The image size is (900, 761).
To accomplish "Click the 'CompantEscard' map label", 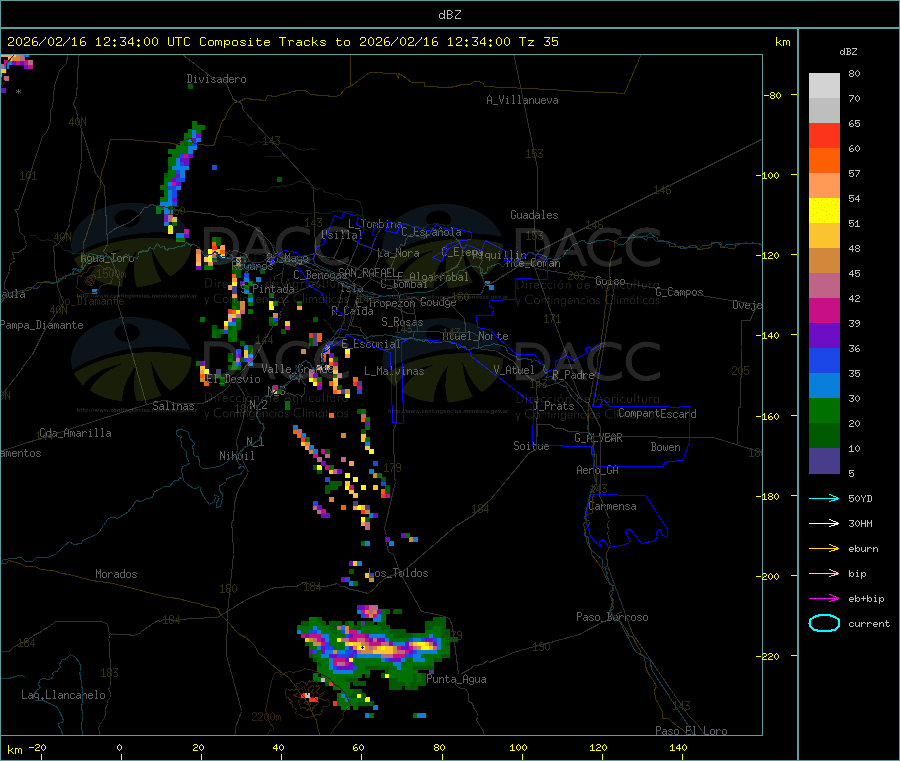I will [657, 414].
